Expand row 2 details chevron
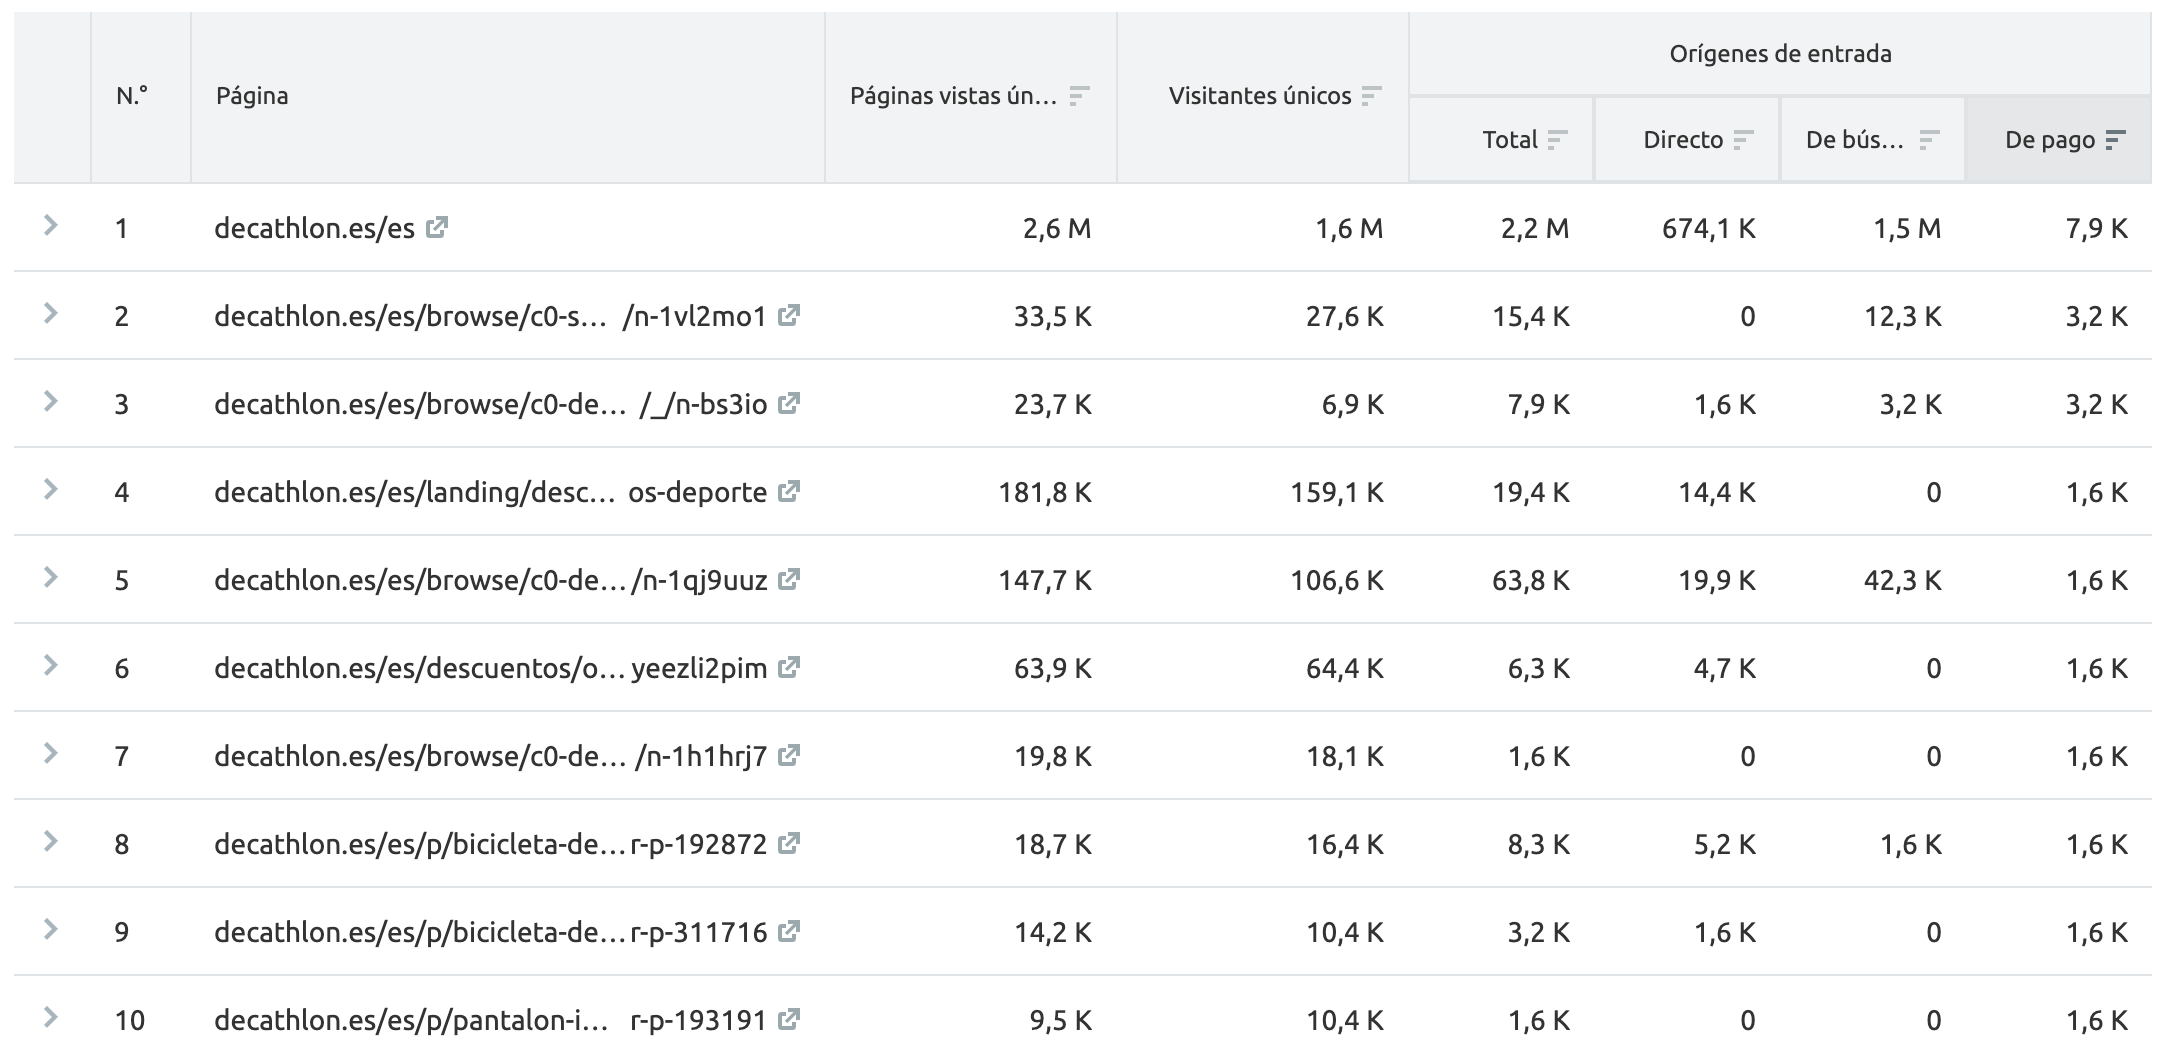The height and width of the screenshot is (1058, 2162). (50, 314)
